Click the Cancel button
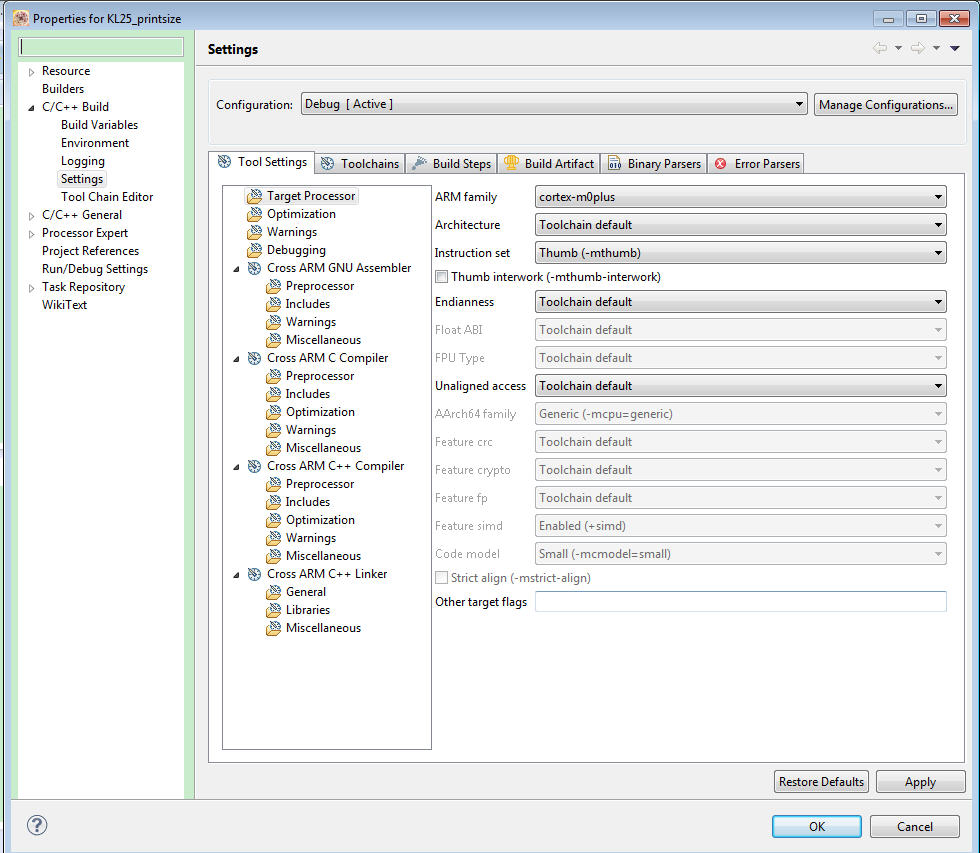Screen dimensions: 980x853 (915, 826)
